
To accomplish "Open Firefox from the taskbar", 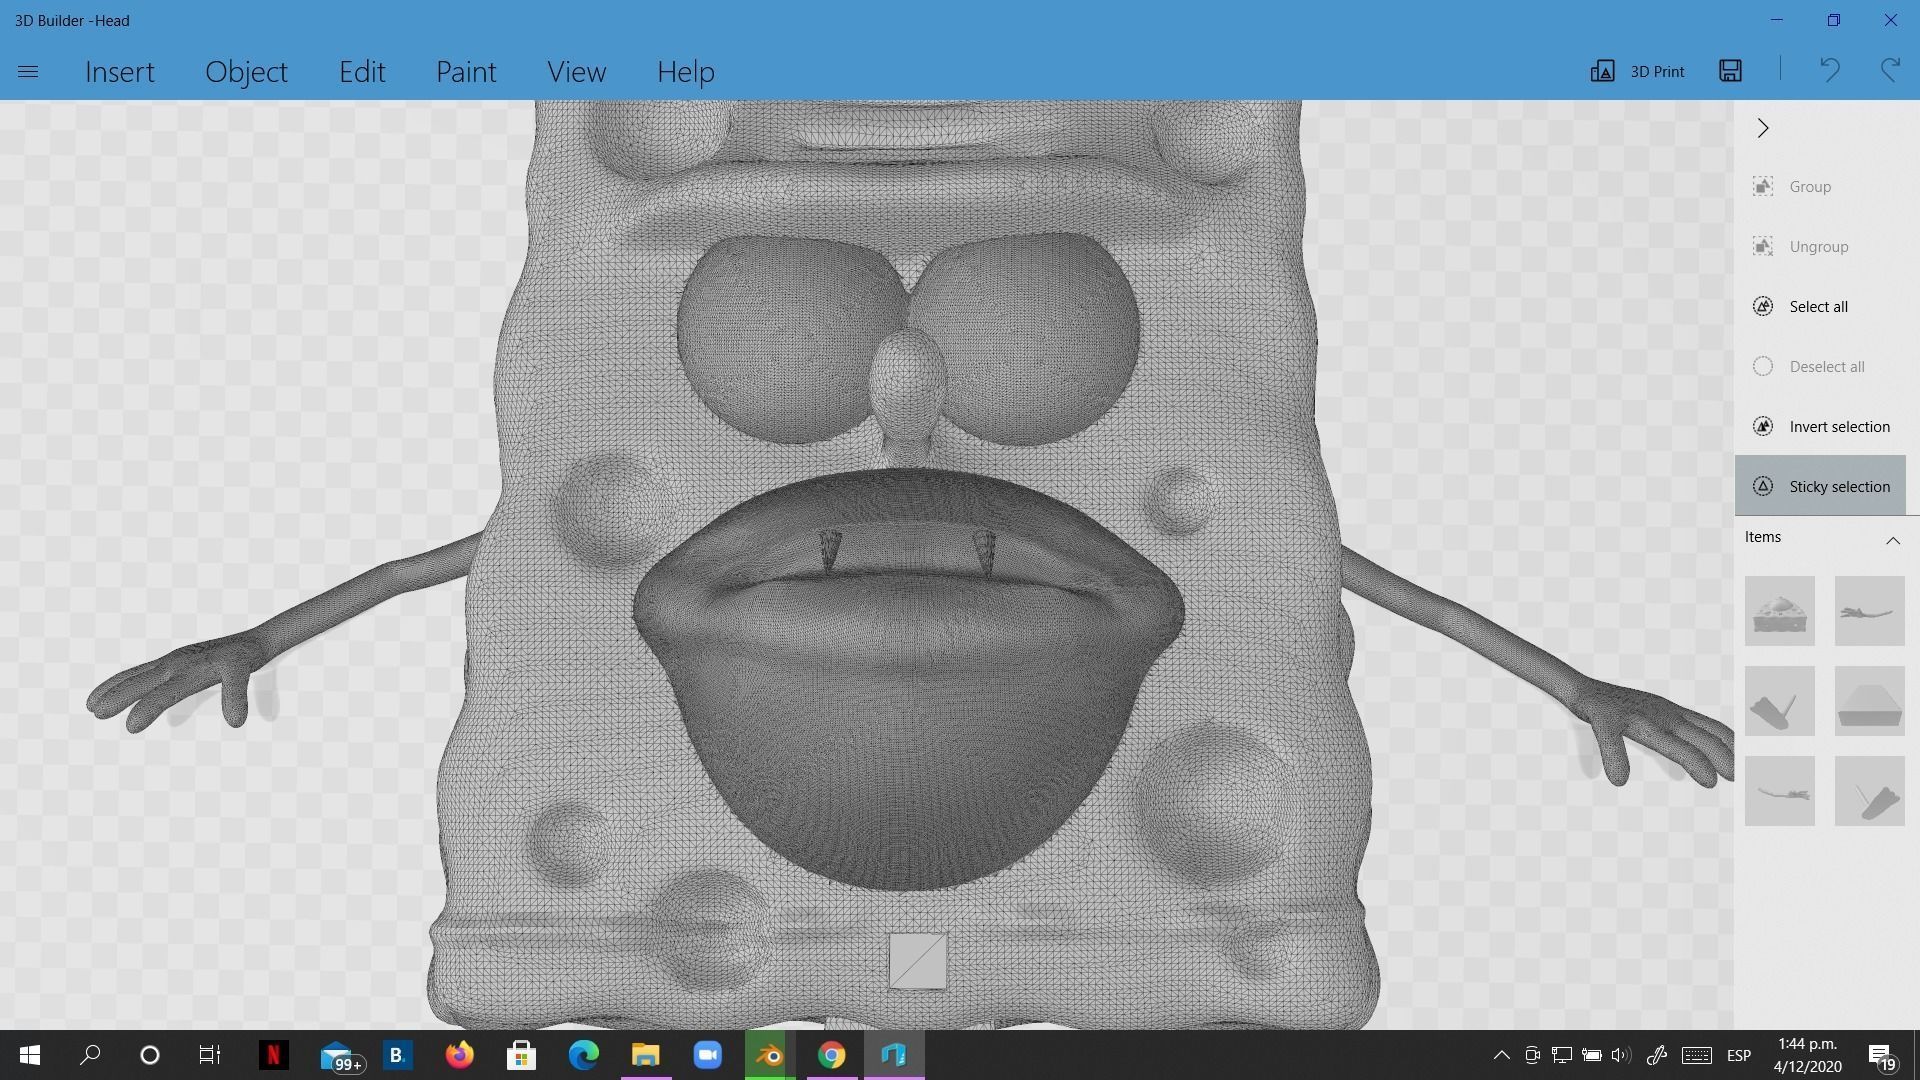I will coord(459,1055).
